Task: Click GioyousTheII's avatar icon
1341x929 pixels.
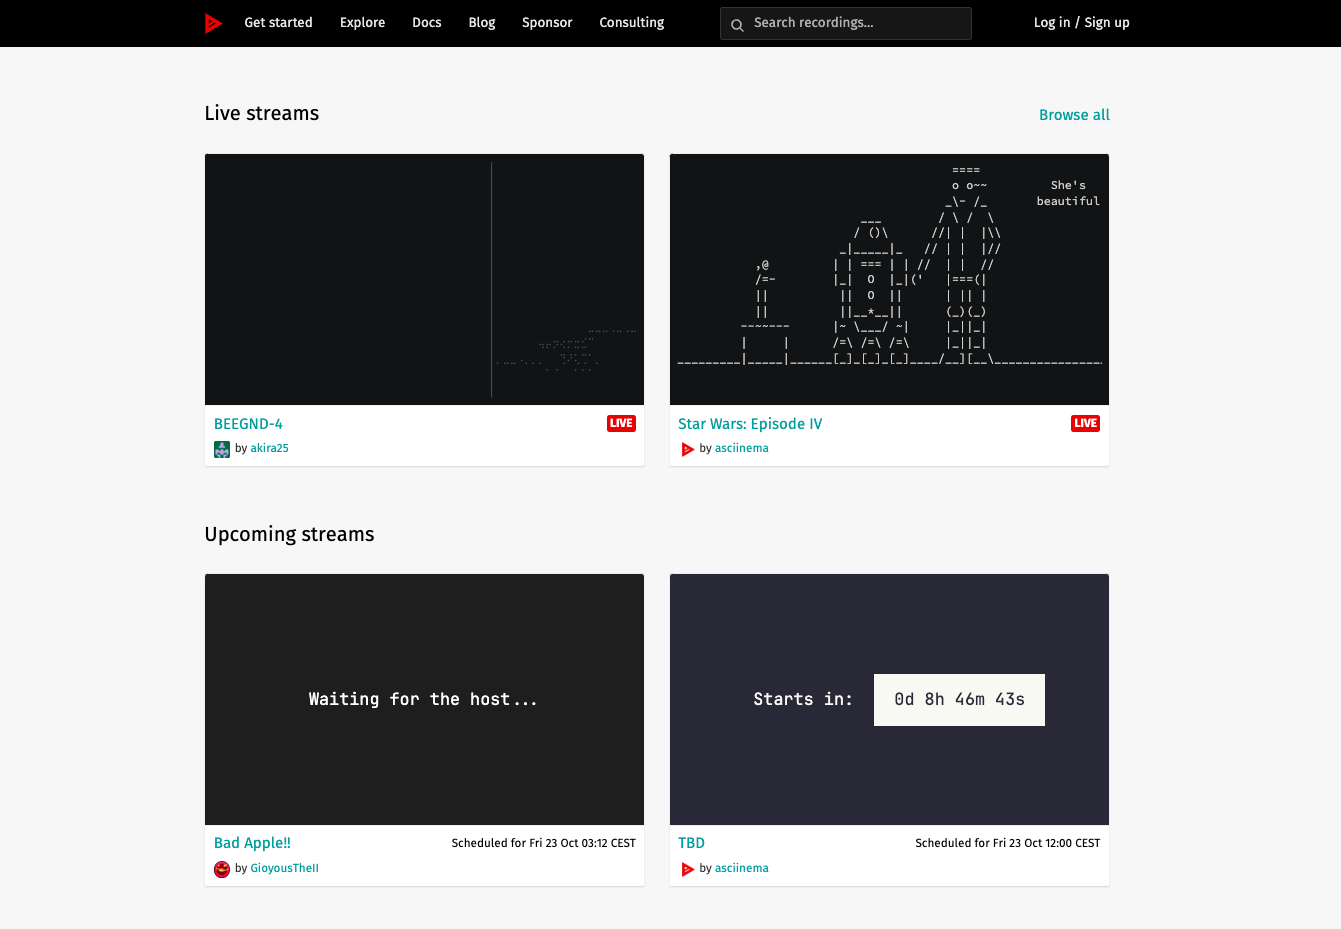Action: (222, 869)
